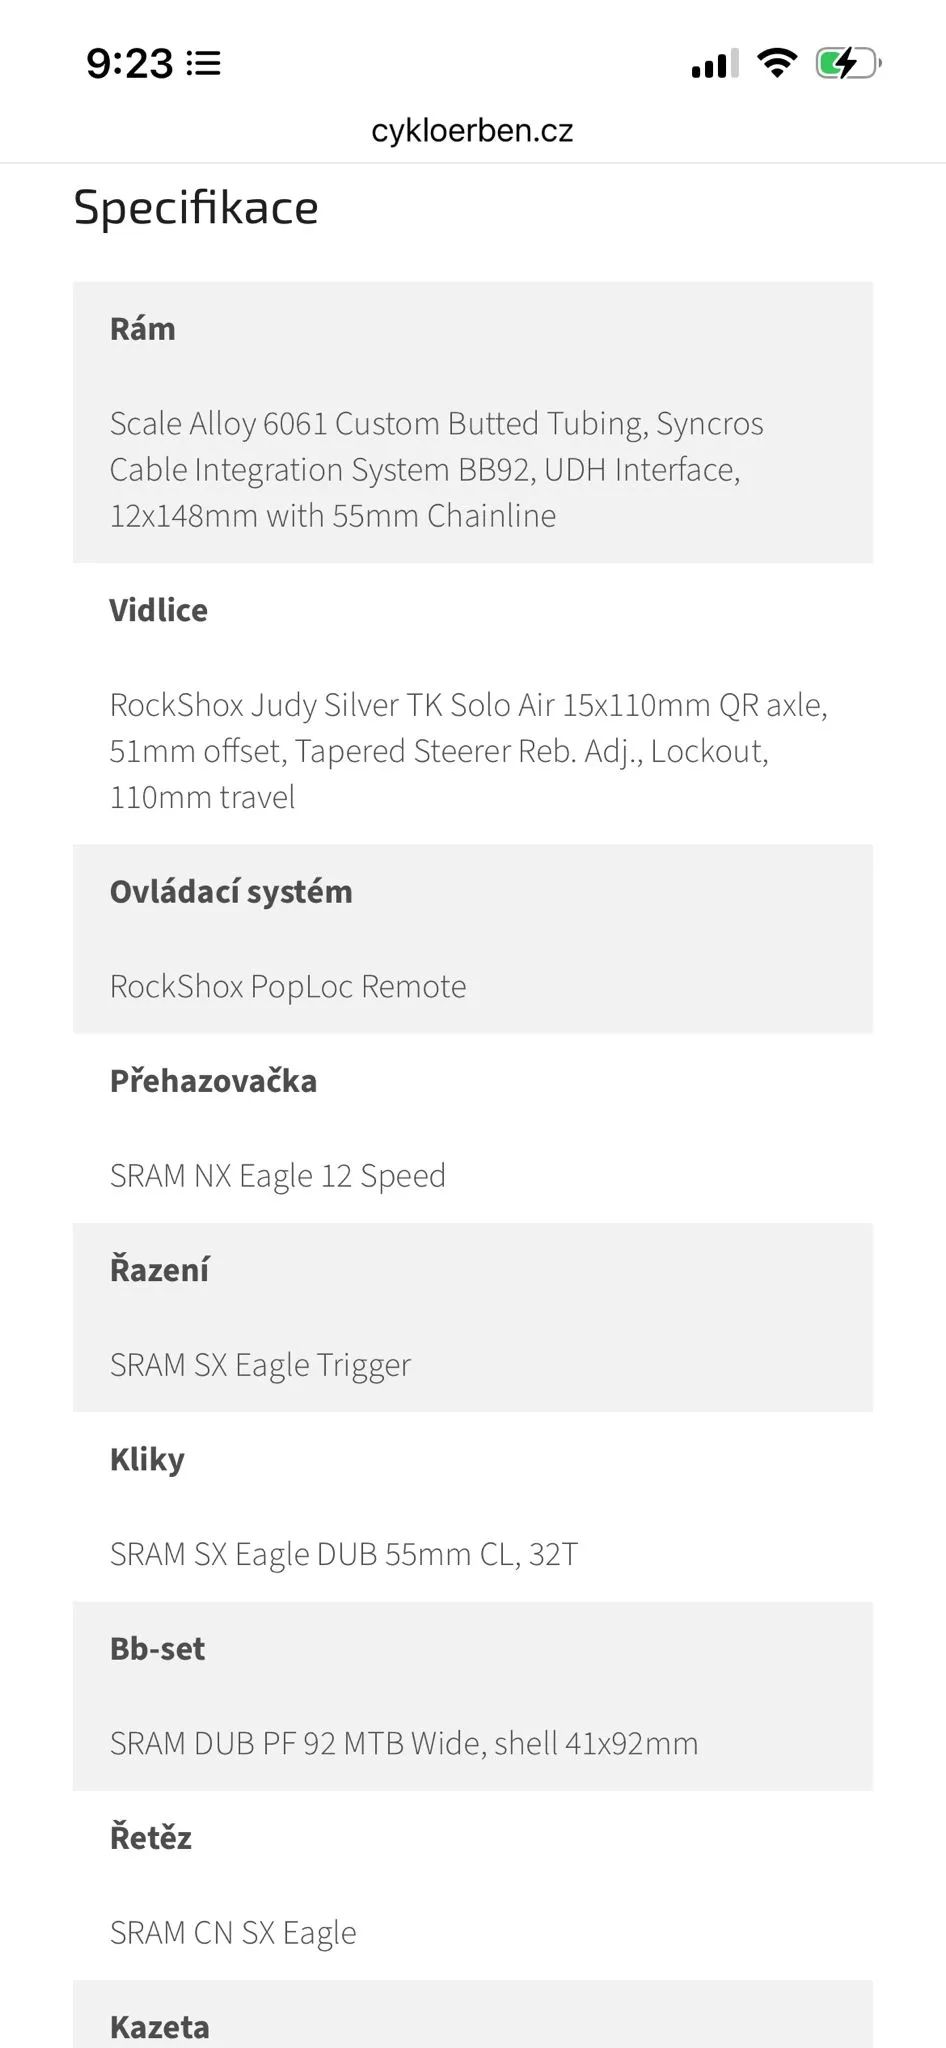The image size is (946, 2048).
Task: Tap the battery charging icon
Action: tap(847, 63)
